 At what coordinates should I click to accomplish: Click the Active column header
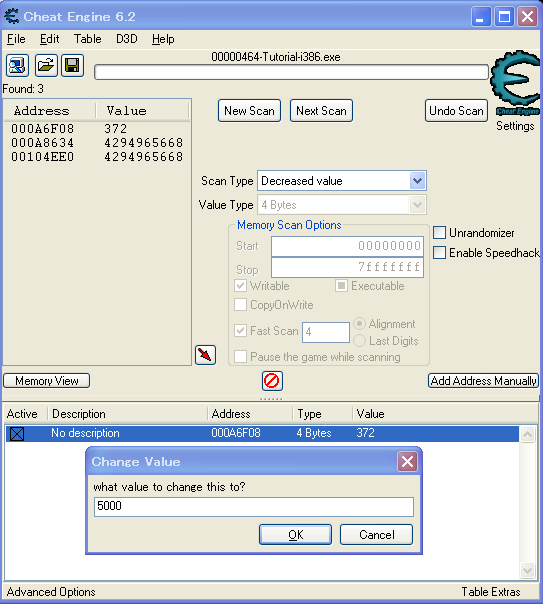tap(25, 414)
